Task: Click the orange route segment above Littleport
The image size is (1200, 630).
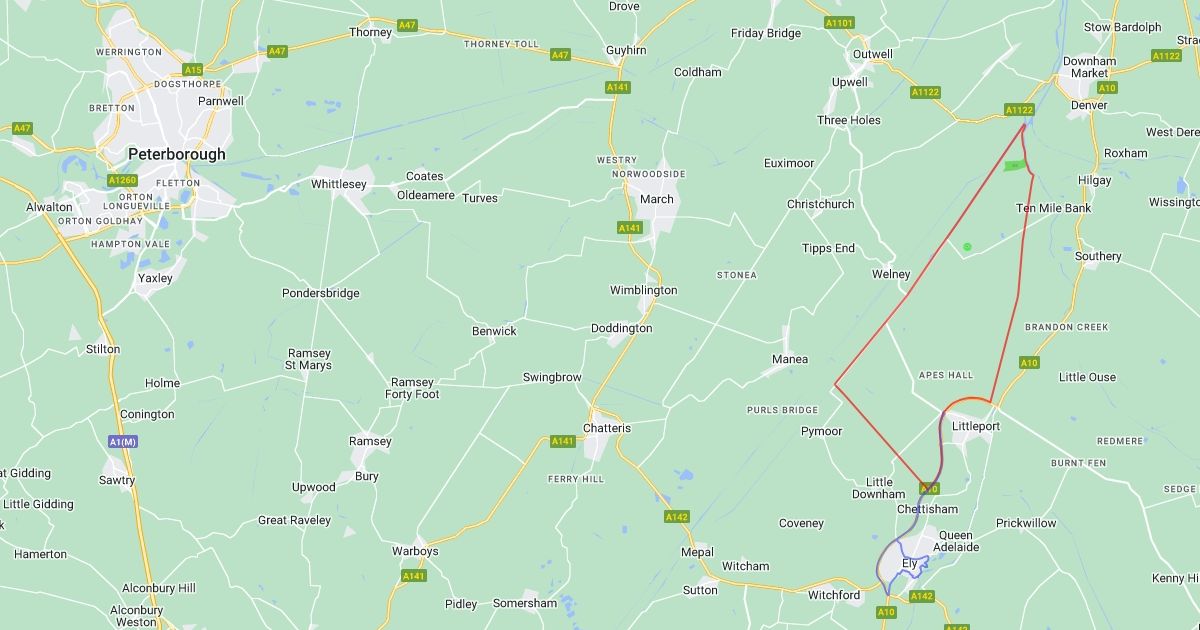Action: click(967, 400)
